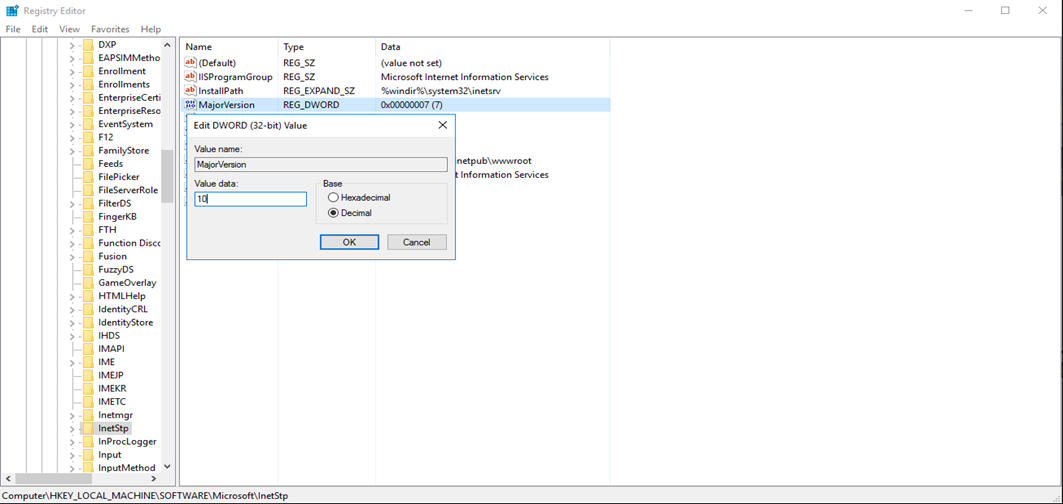Image resolution: width=1063 pixels, height=504 pixels.
Task: Click the InstallPath string value icon
Action: (x=191, y=91)
